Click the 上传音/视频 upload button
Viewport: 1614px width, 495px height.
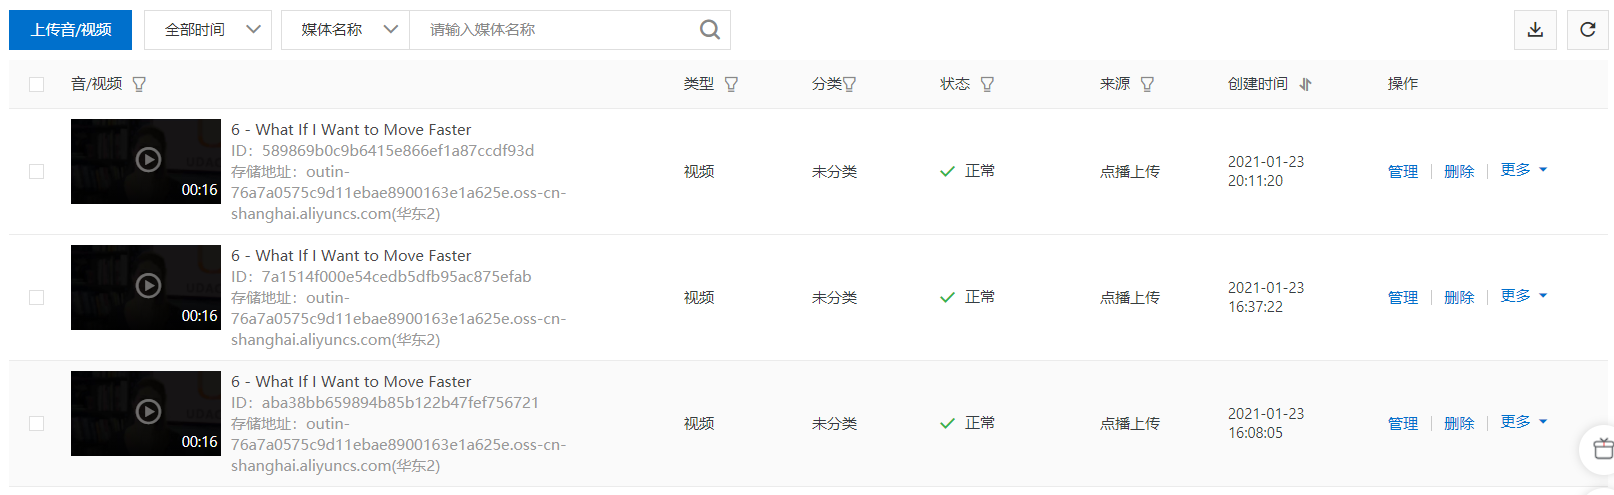point(70,30)
